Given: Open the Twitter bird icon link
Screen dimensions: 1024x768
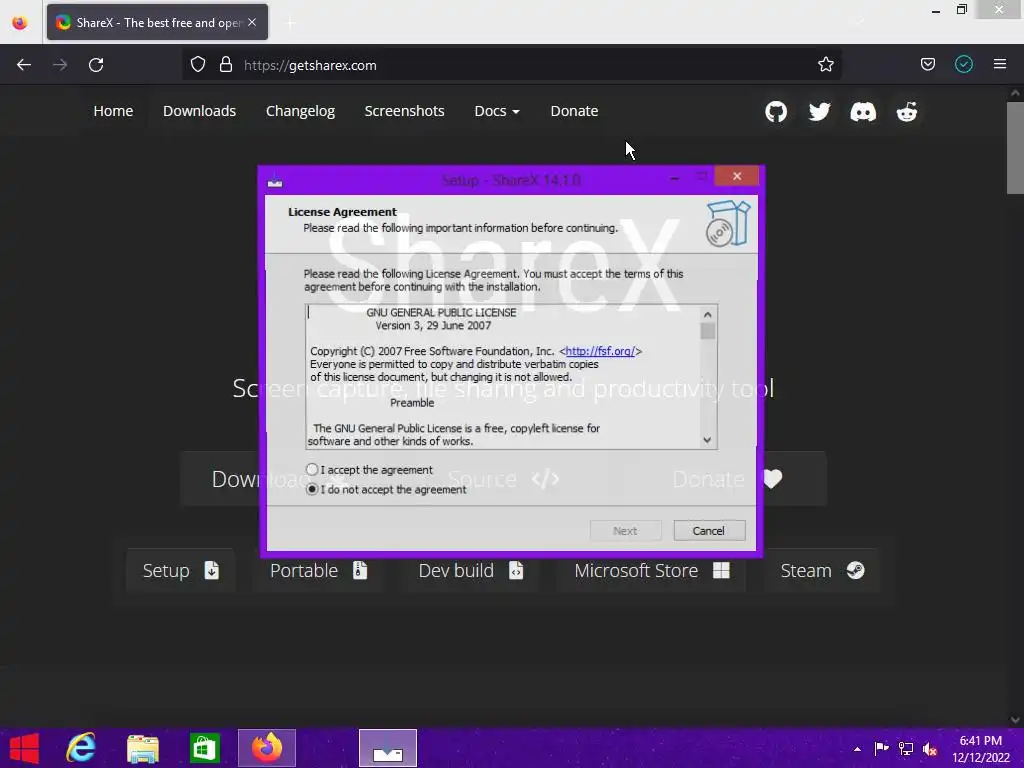Looking at the screenshot, I should click(x=820, y=112).
